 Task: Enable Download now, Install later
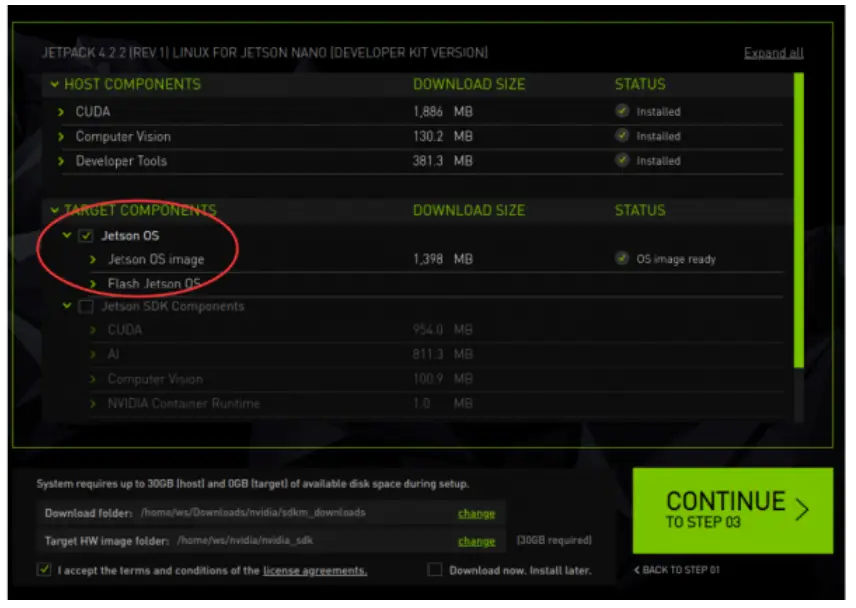pos(435,570)
